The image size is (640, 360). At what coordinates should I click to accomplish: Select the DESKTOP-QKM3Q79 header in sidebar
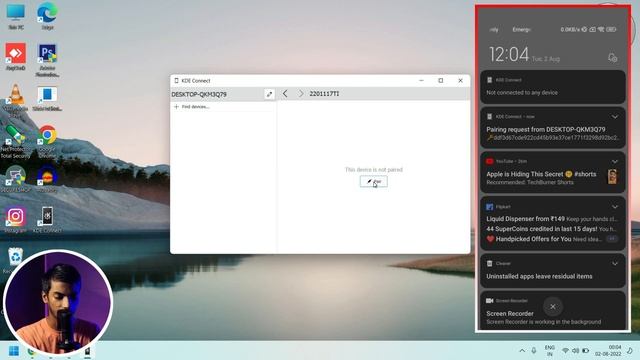199,94
